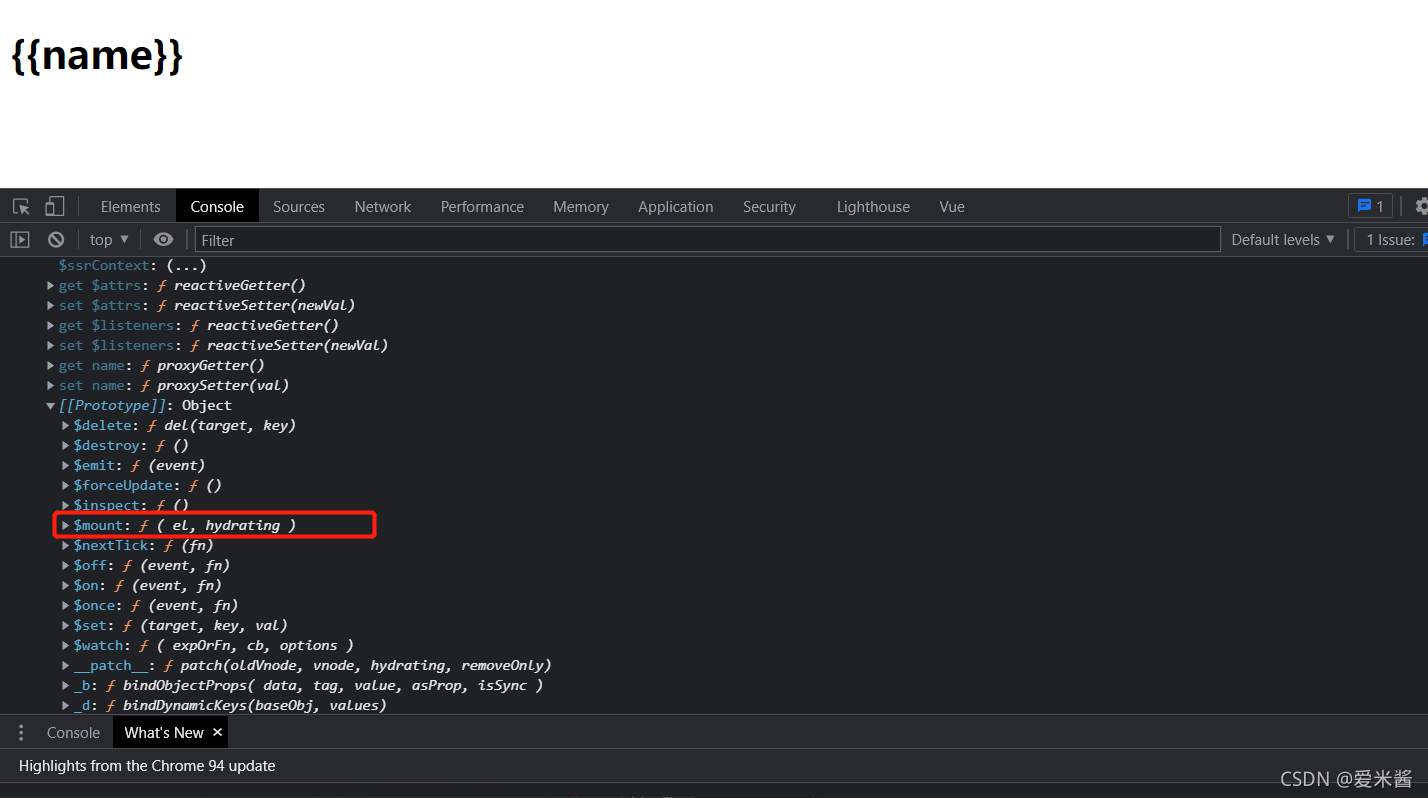Expand the set name proxySetter entry

[x=51, y=386]
